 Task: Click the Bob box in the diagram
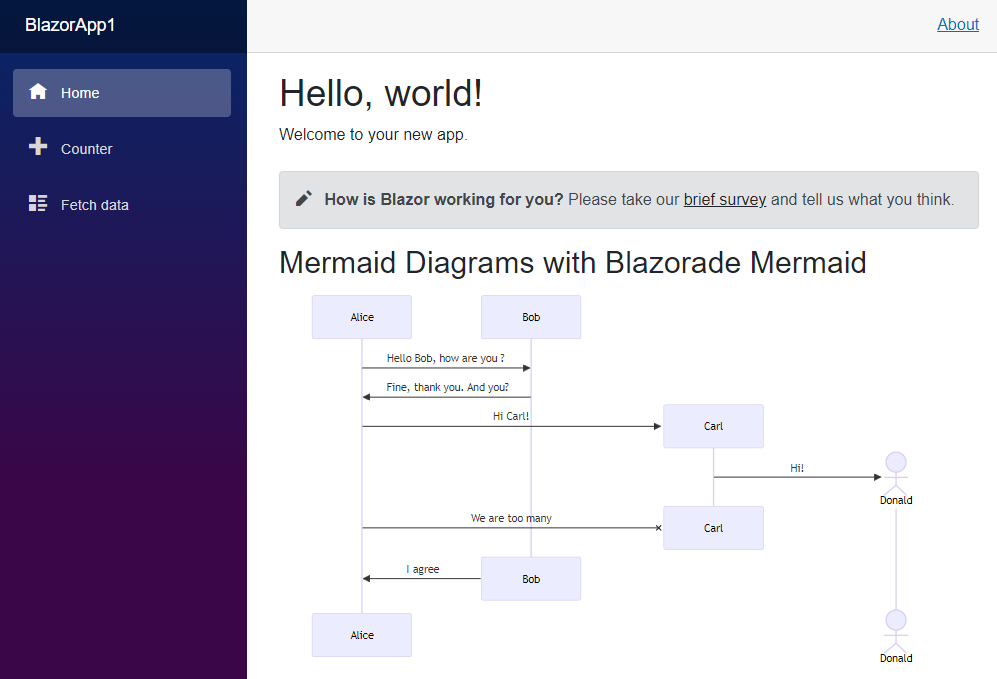(x=531, y=317)
